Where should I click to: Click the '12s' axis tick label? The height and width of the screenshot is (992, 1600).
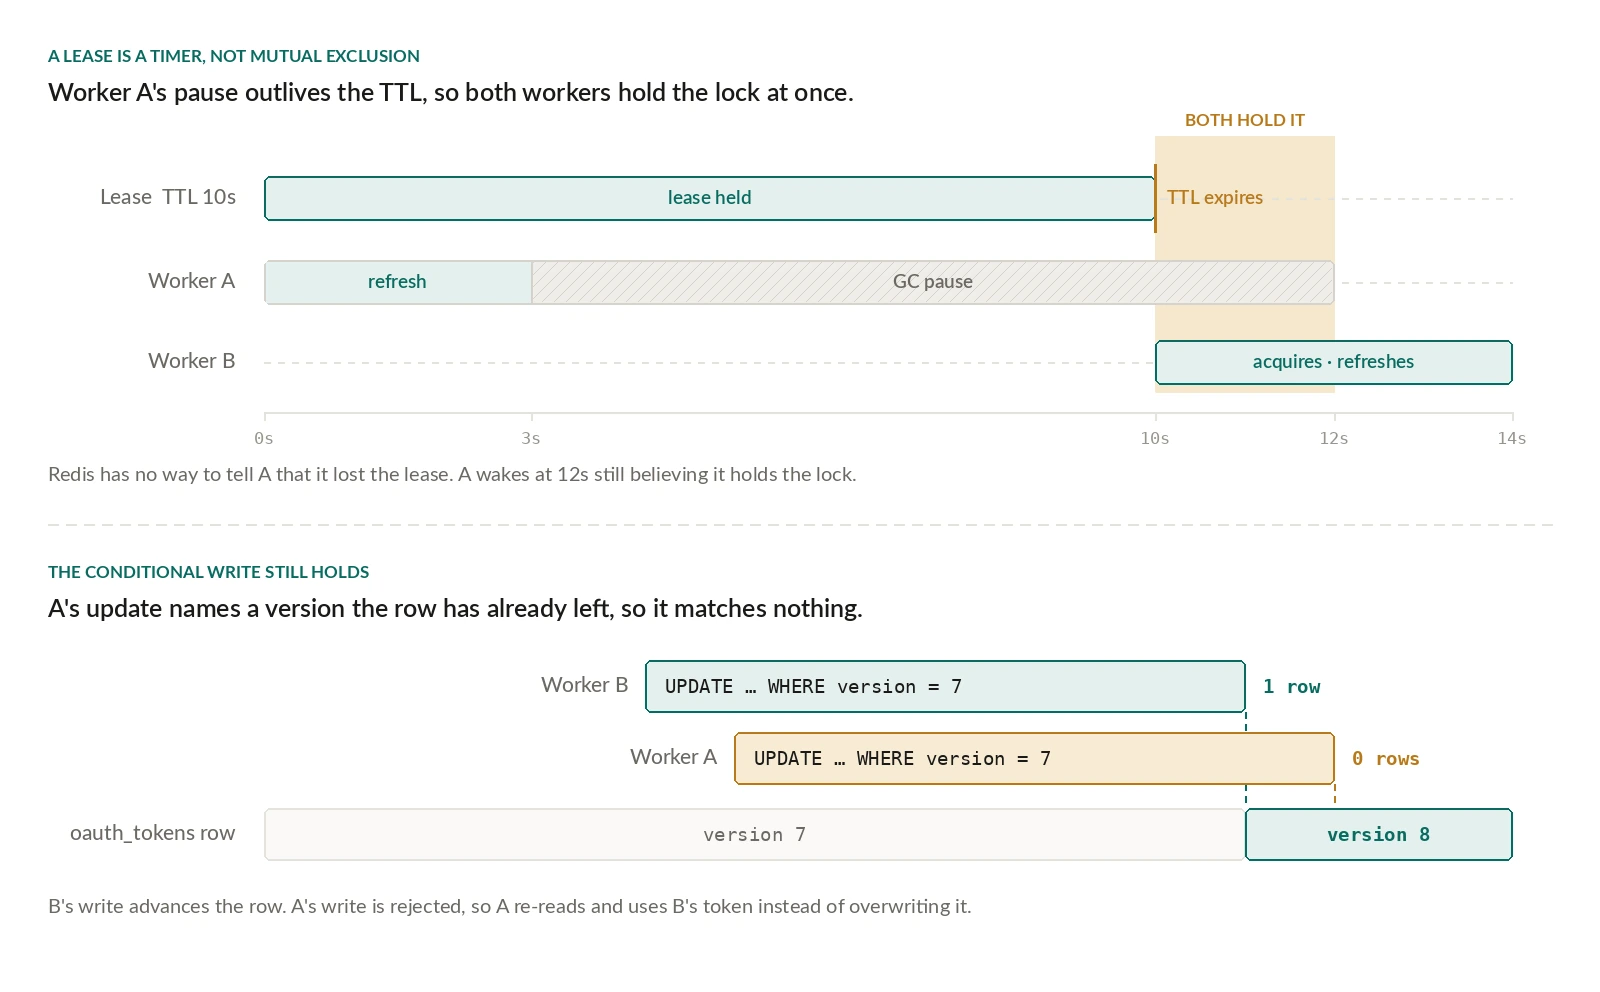pos(1334,438)
